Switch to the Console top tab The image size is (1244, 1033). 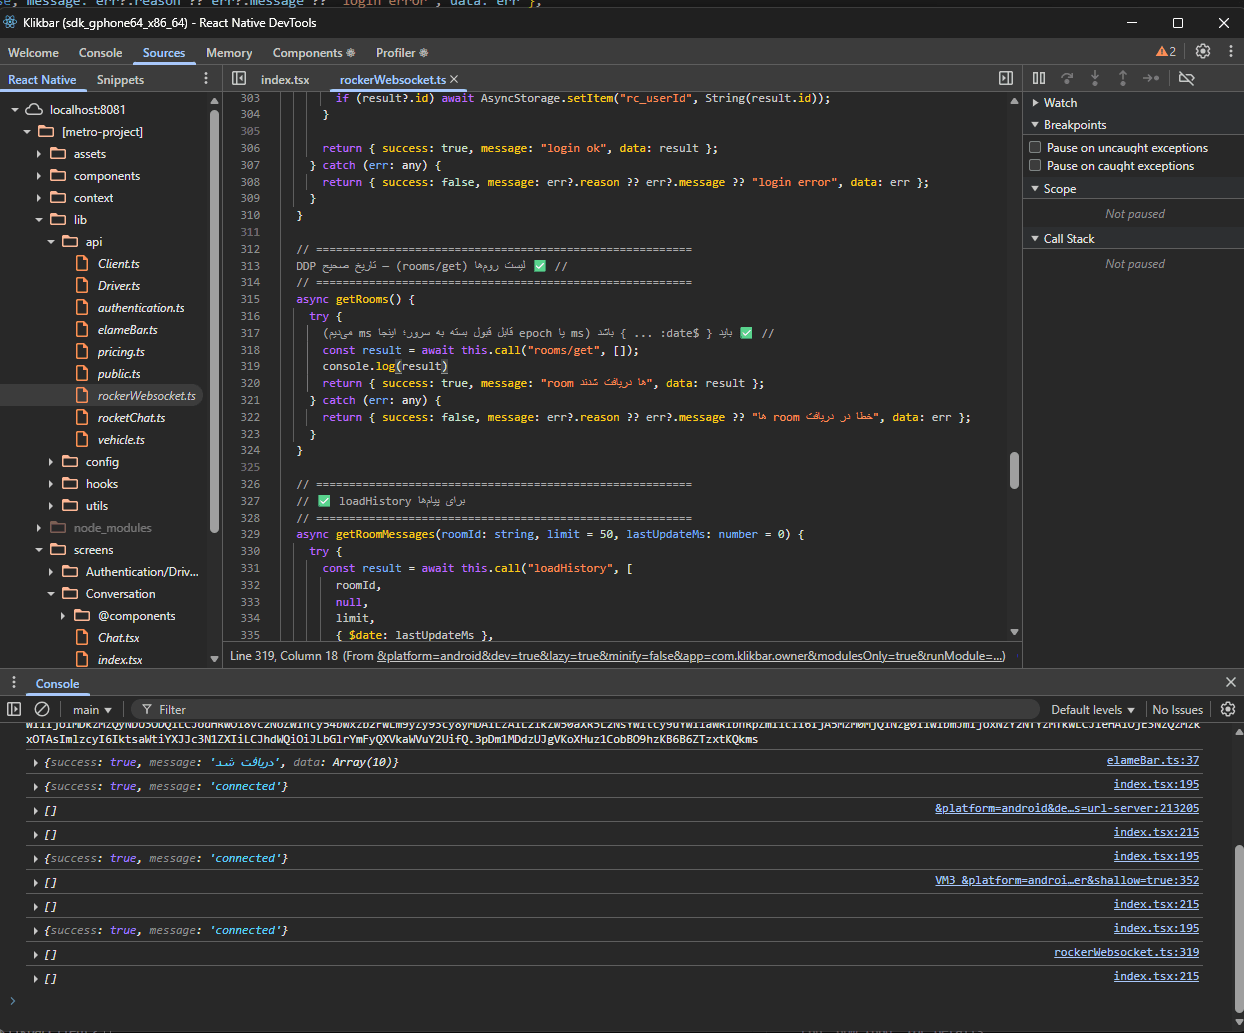coord(101,52)
